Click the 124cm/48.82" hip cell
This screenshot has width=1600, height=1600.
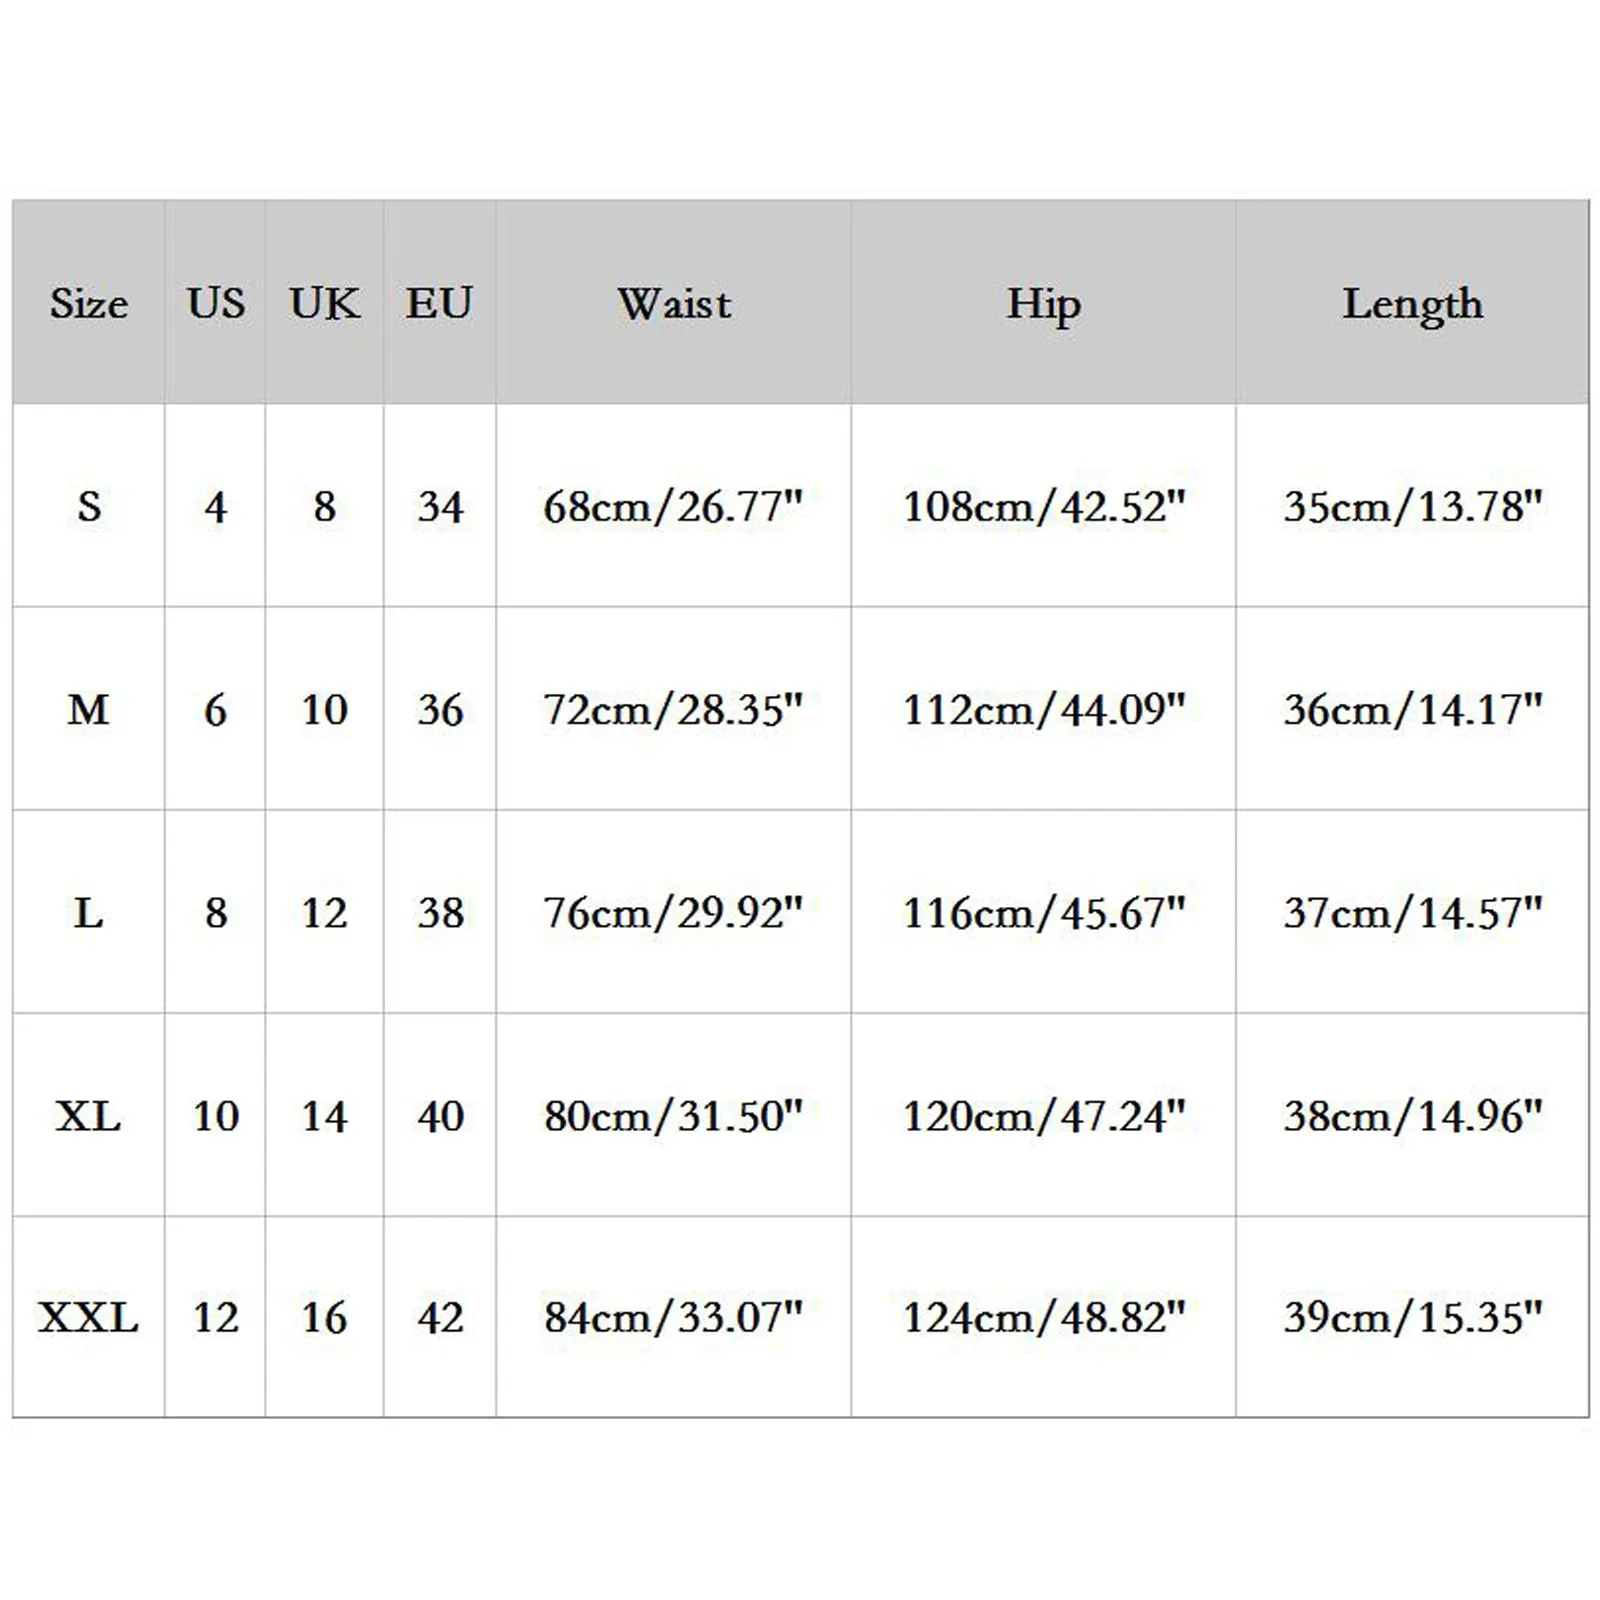point(1043,1318)
